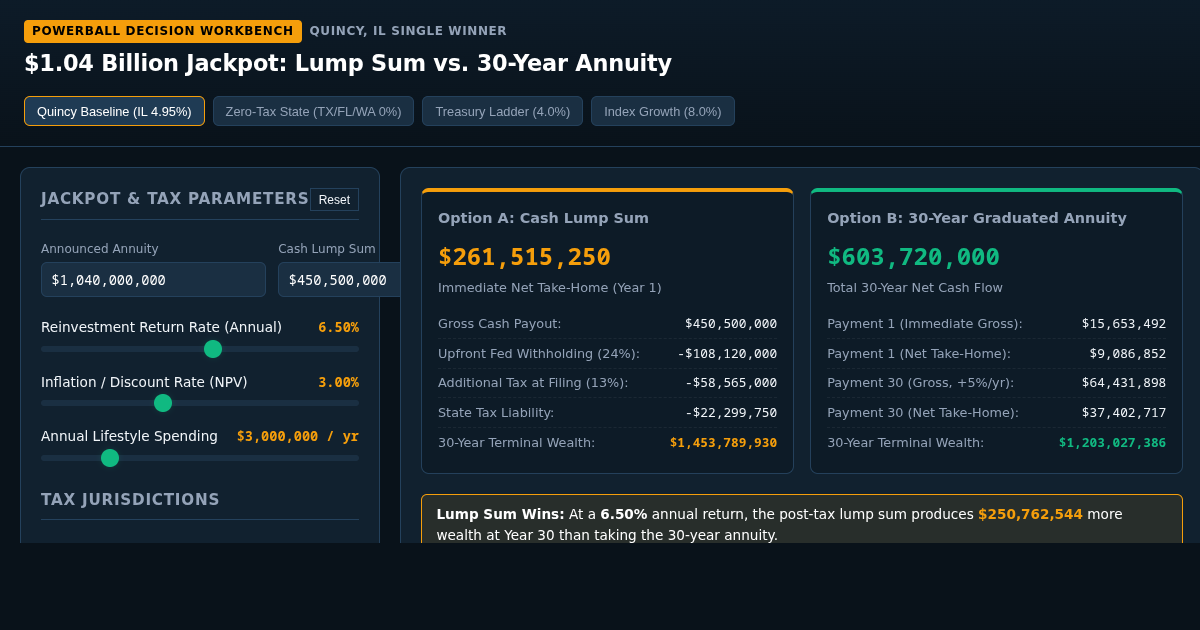Click the $261,515,250 lump sum net amount
Screen dimensions: 1200x630
click(524, 257)
